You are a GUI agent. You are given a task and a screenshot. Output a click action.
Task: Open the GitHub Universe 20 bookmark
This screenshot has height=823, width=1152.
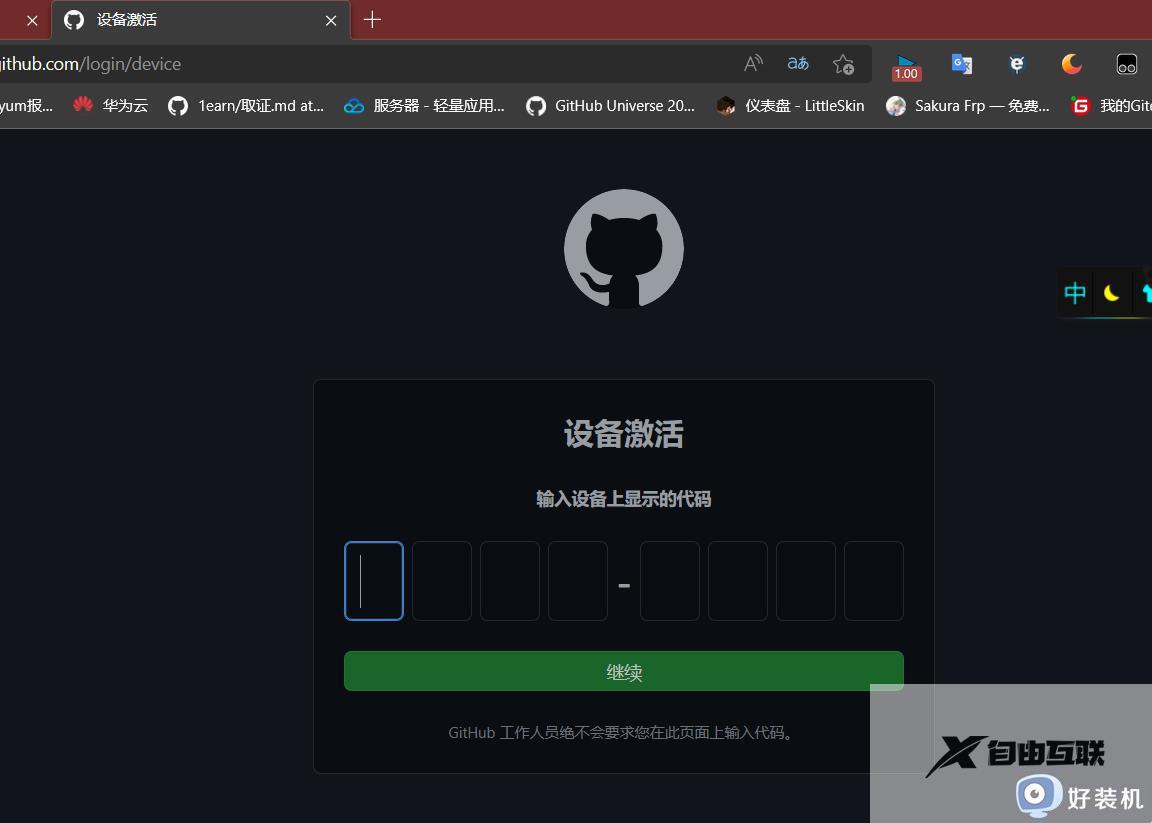pos(610,105)
